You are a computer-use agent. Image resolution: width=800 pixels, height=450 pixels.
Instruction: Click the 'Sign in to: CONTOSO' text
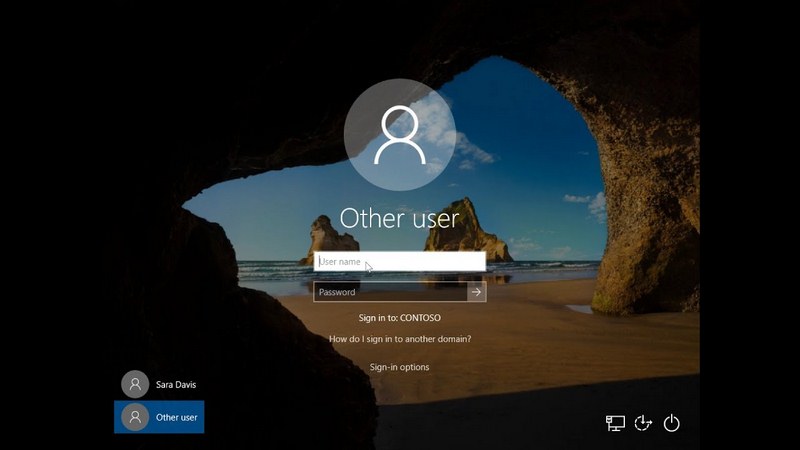click(399, 317)
